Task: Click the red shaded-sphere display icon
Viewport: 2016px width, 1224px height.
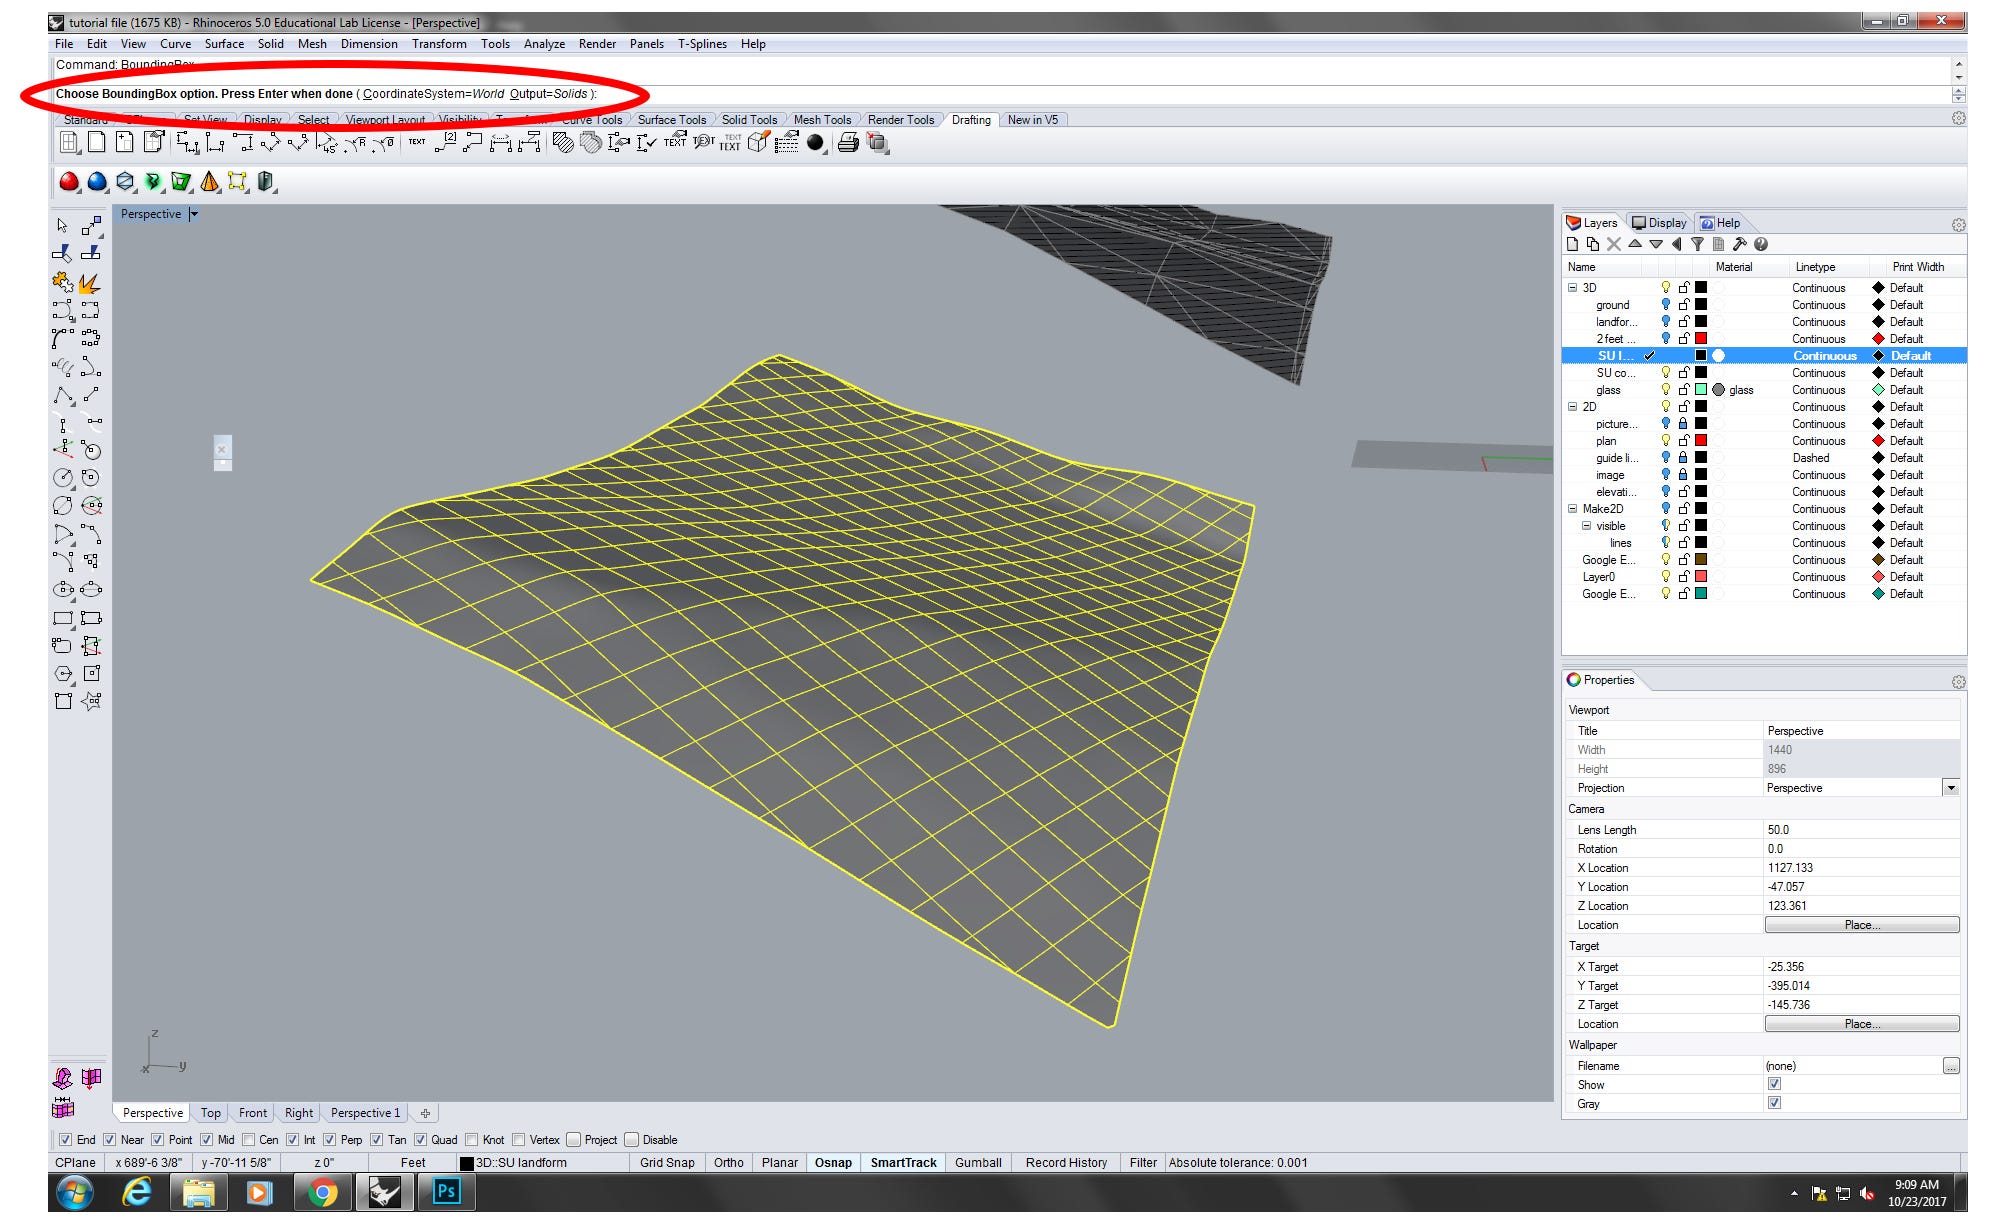Action: [x=68, y=181]
